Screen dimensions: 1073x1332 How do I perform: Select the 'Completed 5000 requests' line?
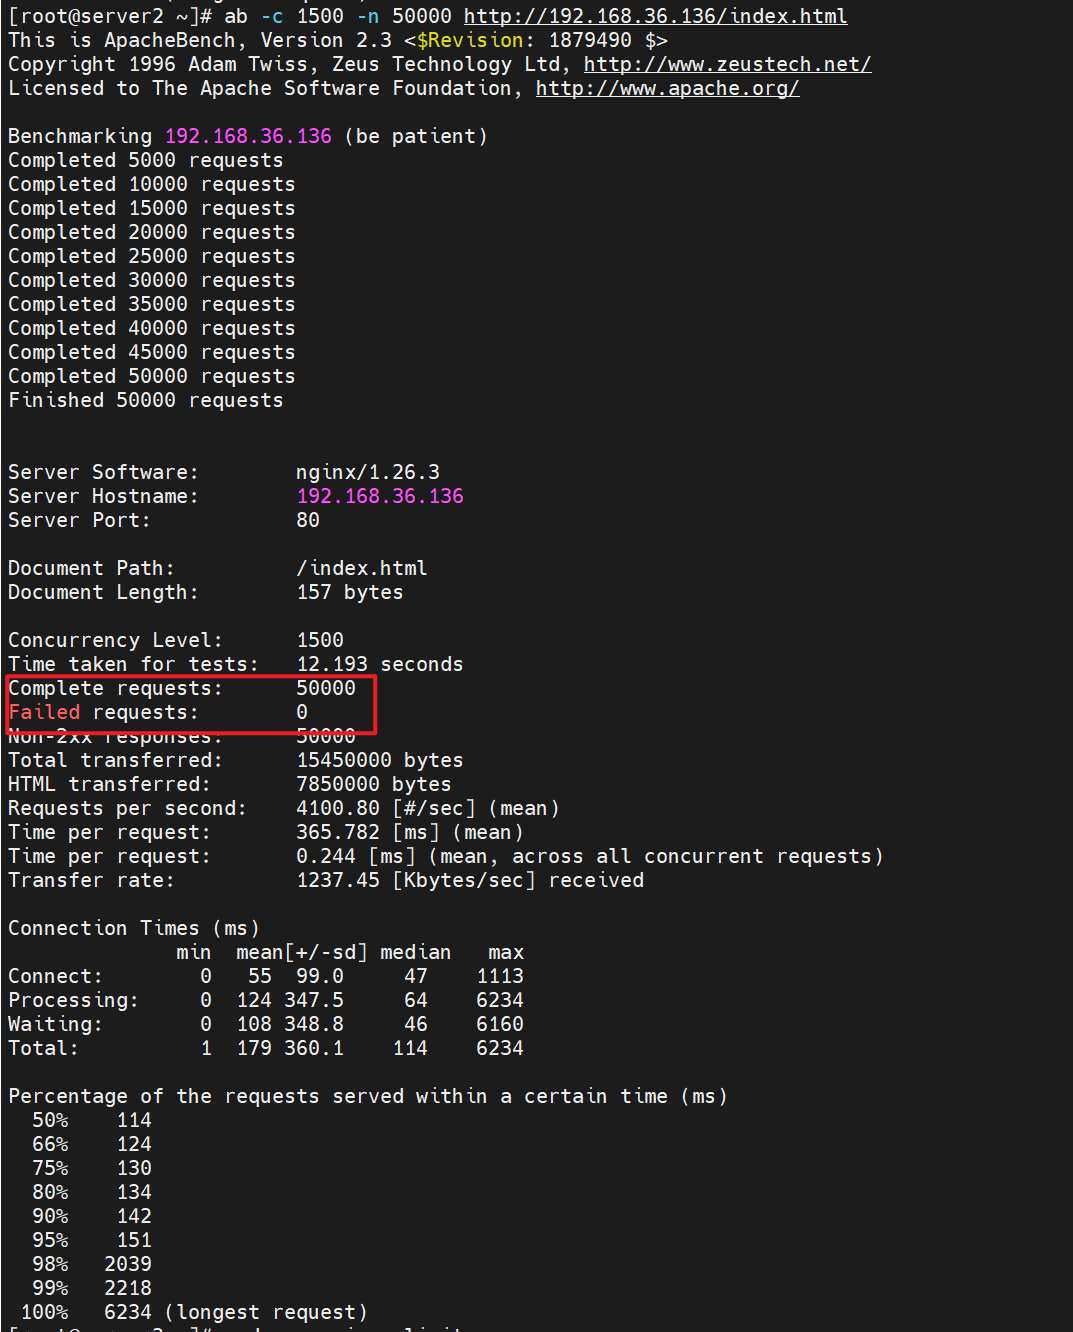146,160
